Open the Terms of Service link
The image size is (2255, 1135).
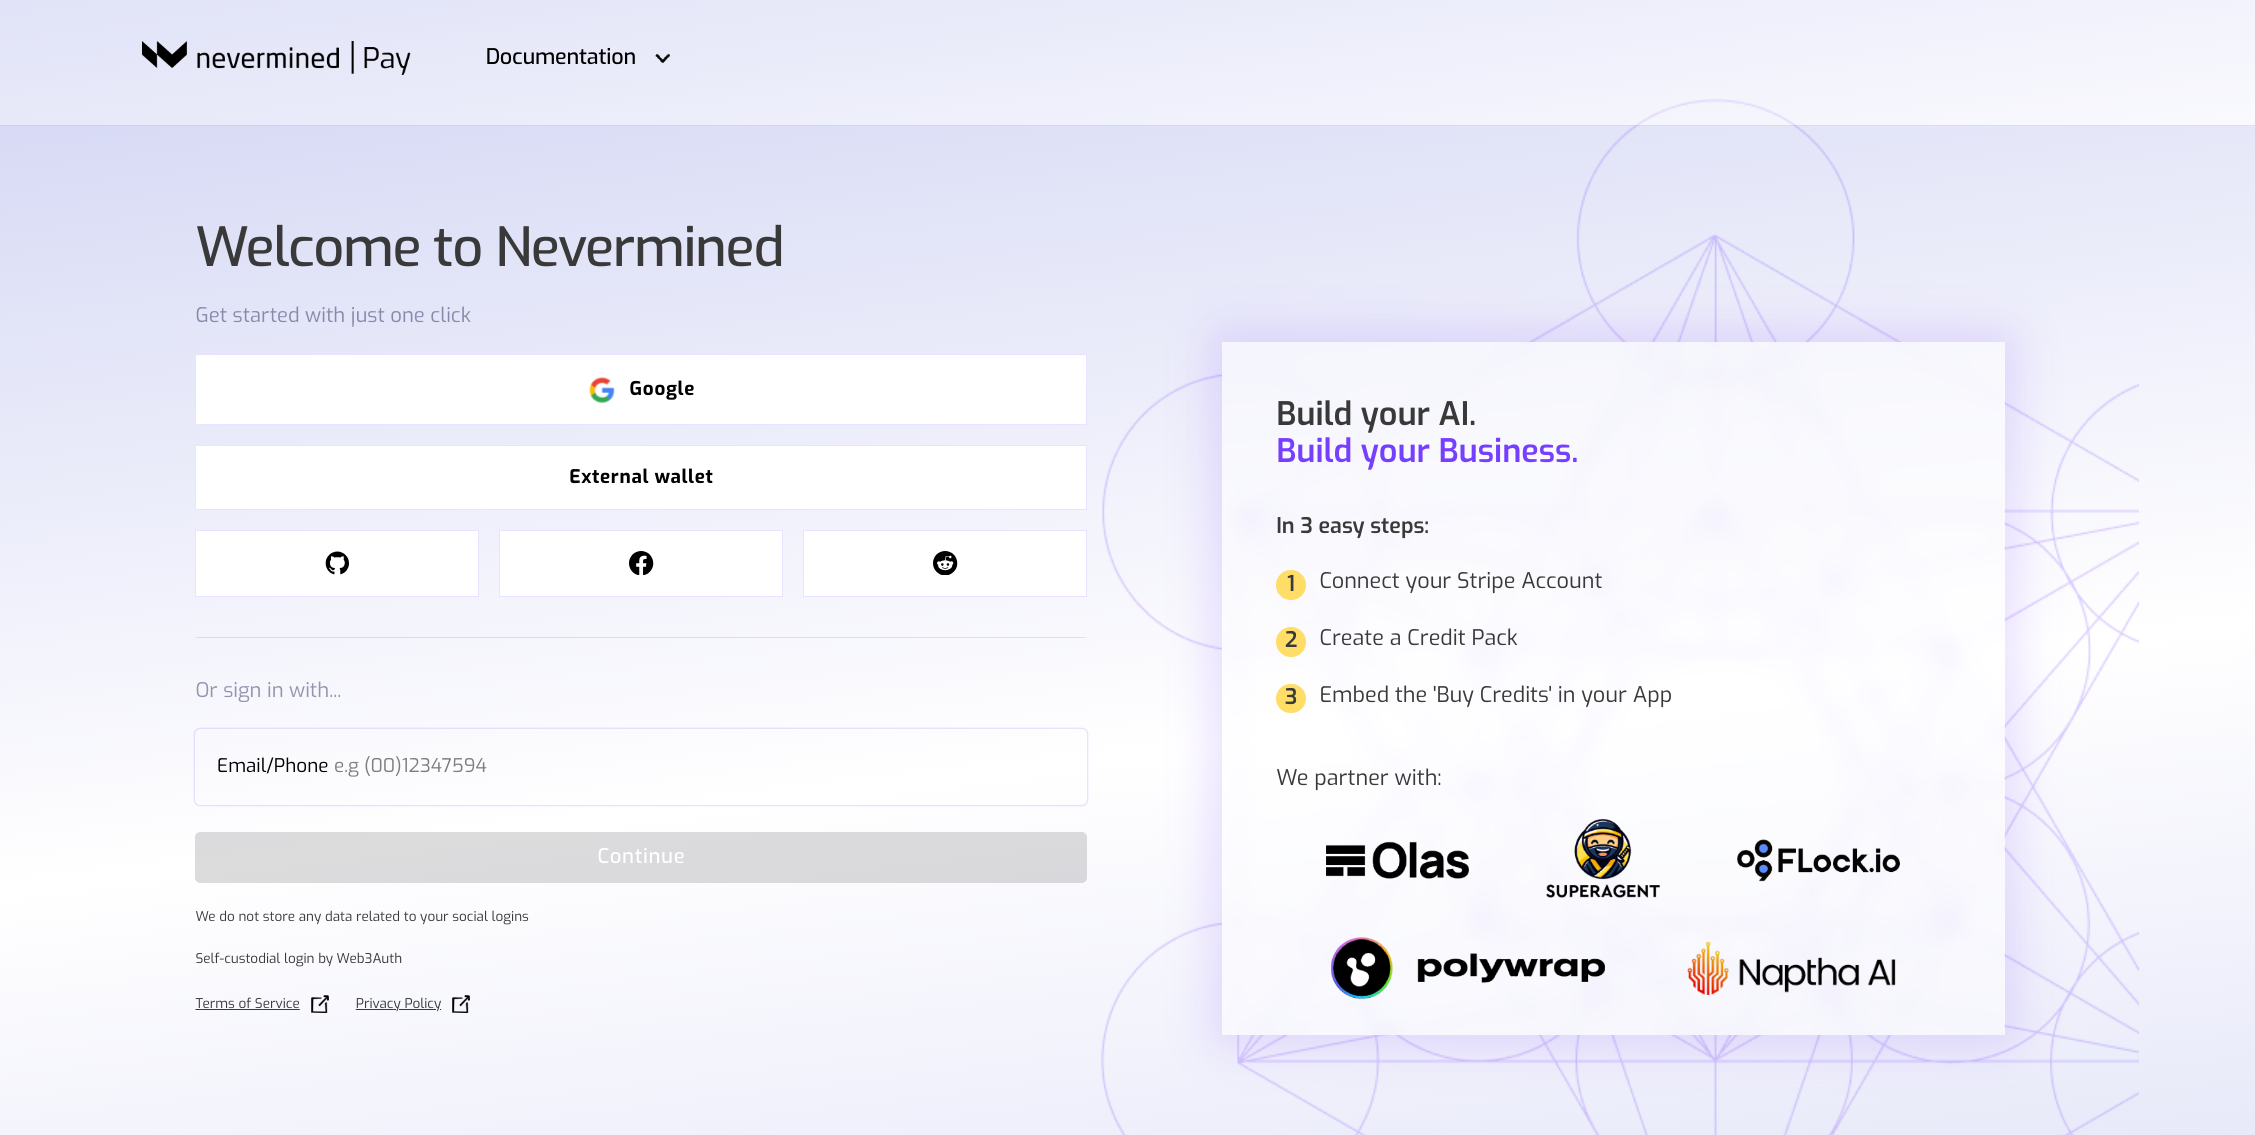click(x=247, y=1003)
